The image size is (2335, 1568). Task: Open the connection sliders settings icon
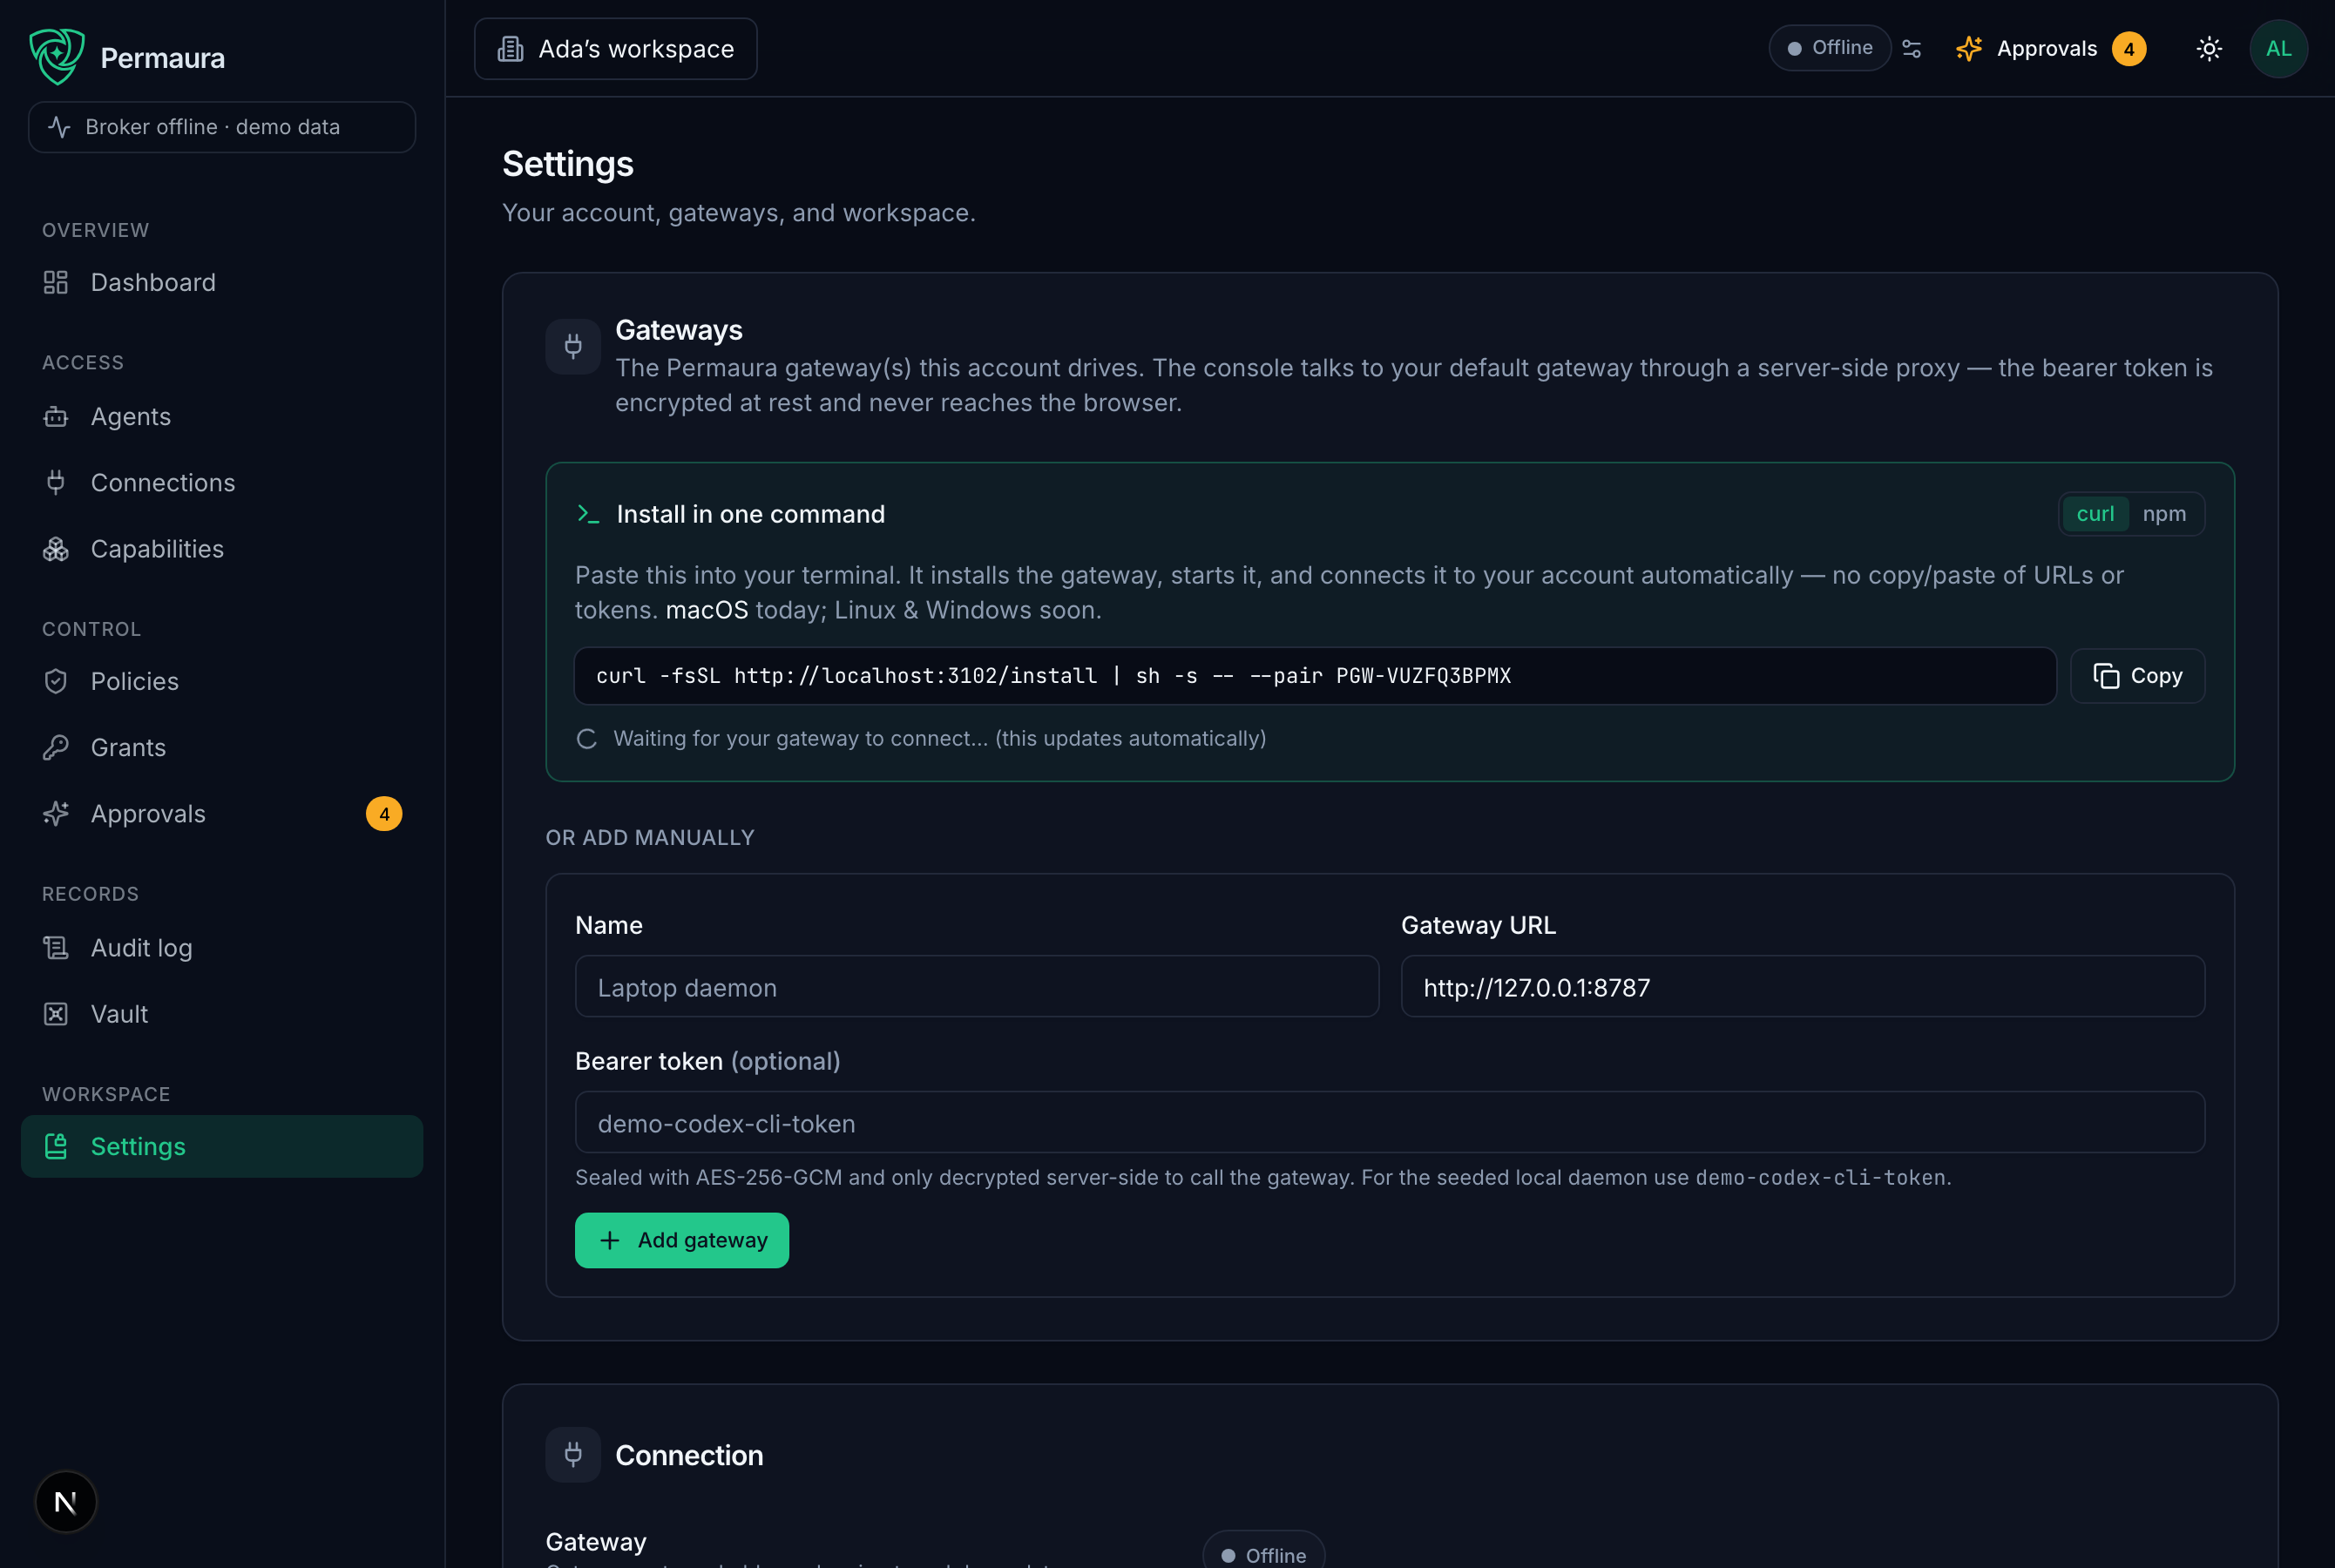click(1912, 48)
